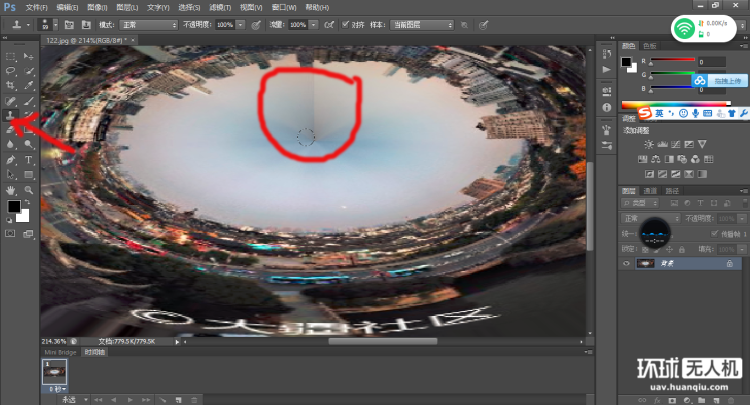Screen dimensions: 750x405
Task: Select the Hand tool
Action: click(11, 189)
